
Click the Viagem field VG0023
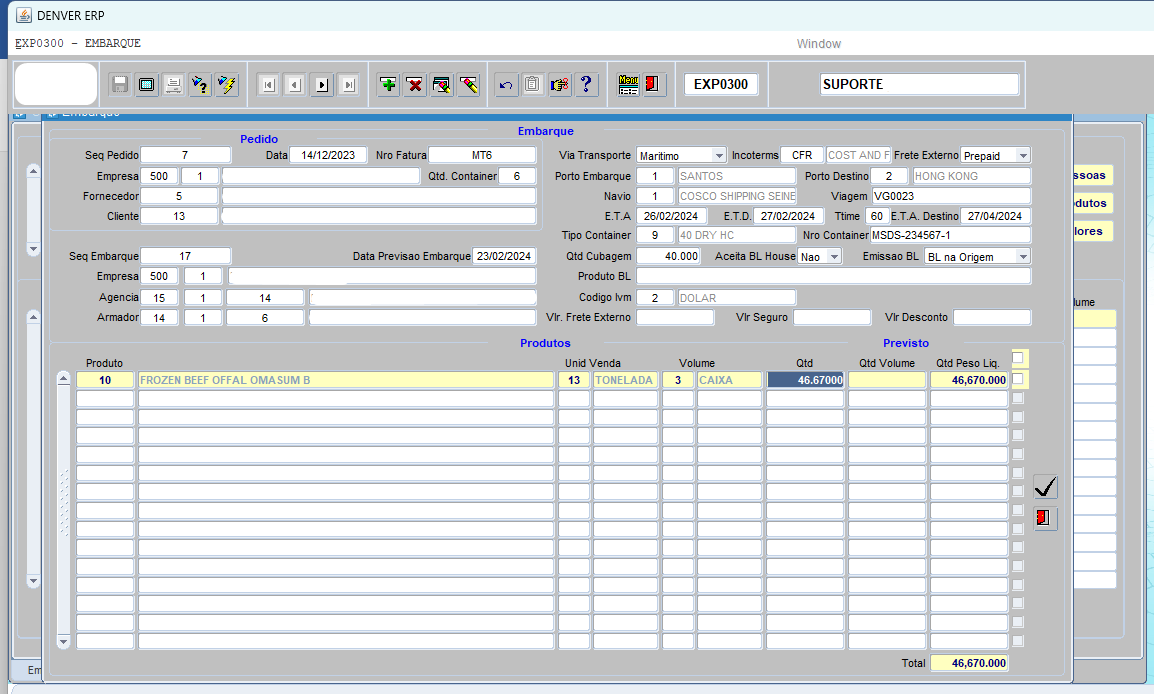tap(951, 196)
